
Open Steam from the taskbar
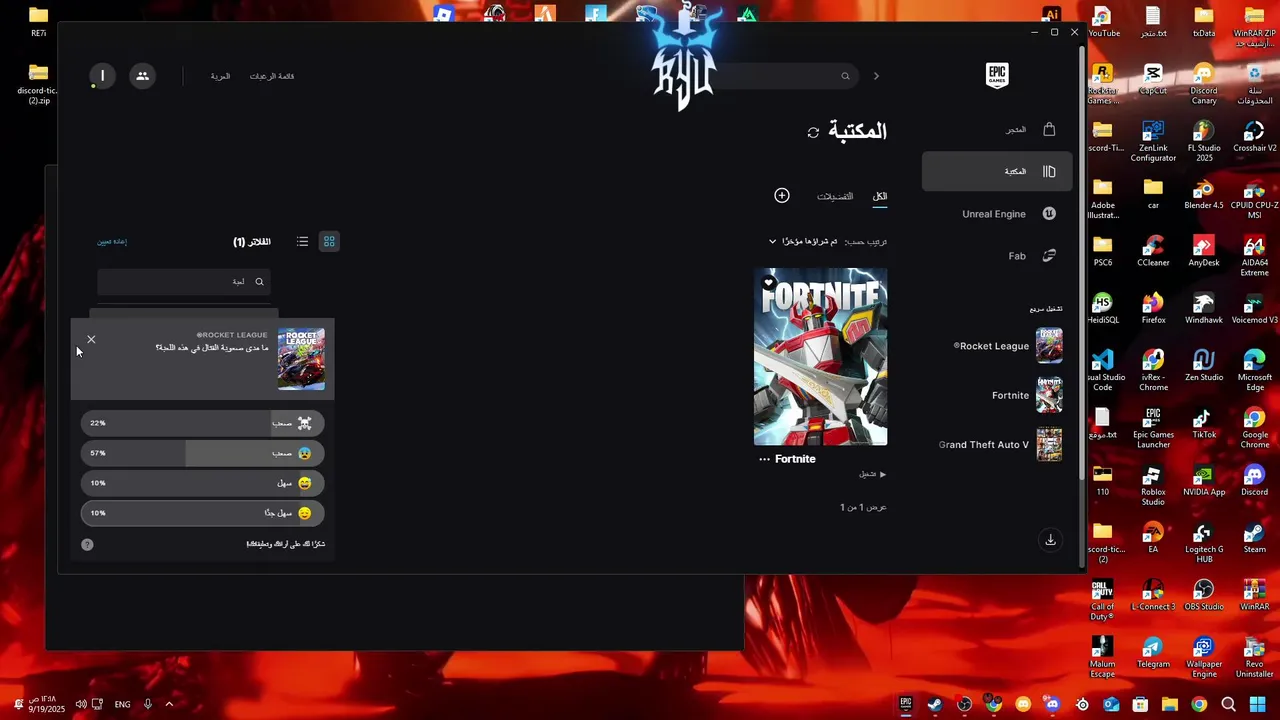(x=934, y=704)
